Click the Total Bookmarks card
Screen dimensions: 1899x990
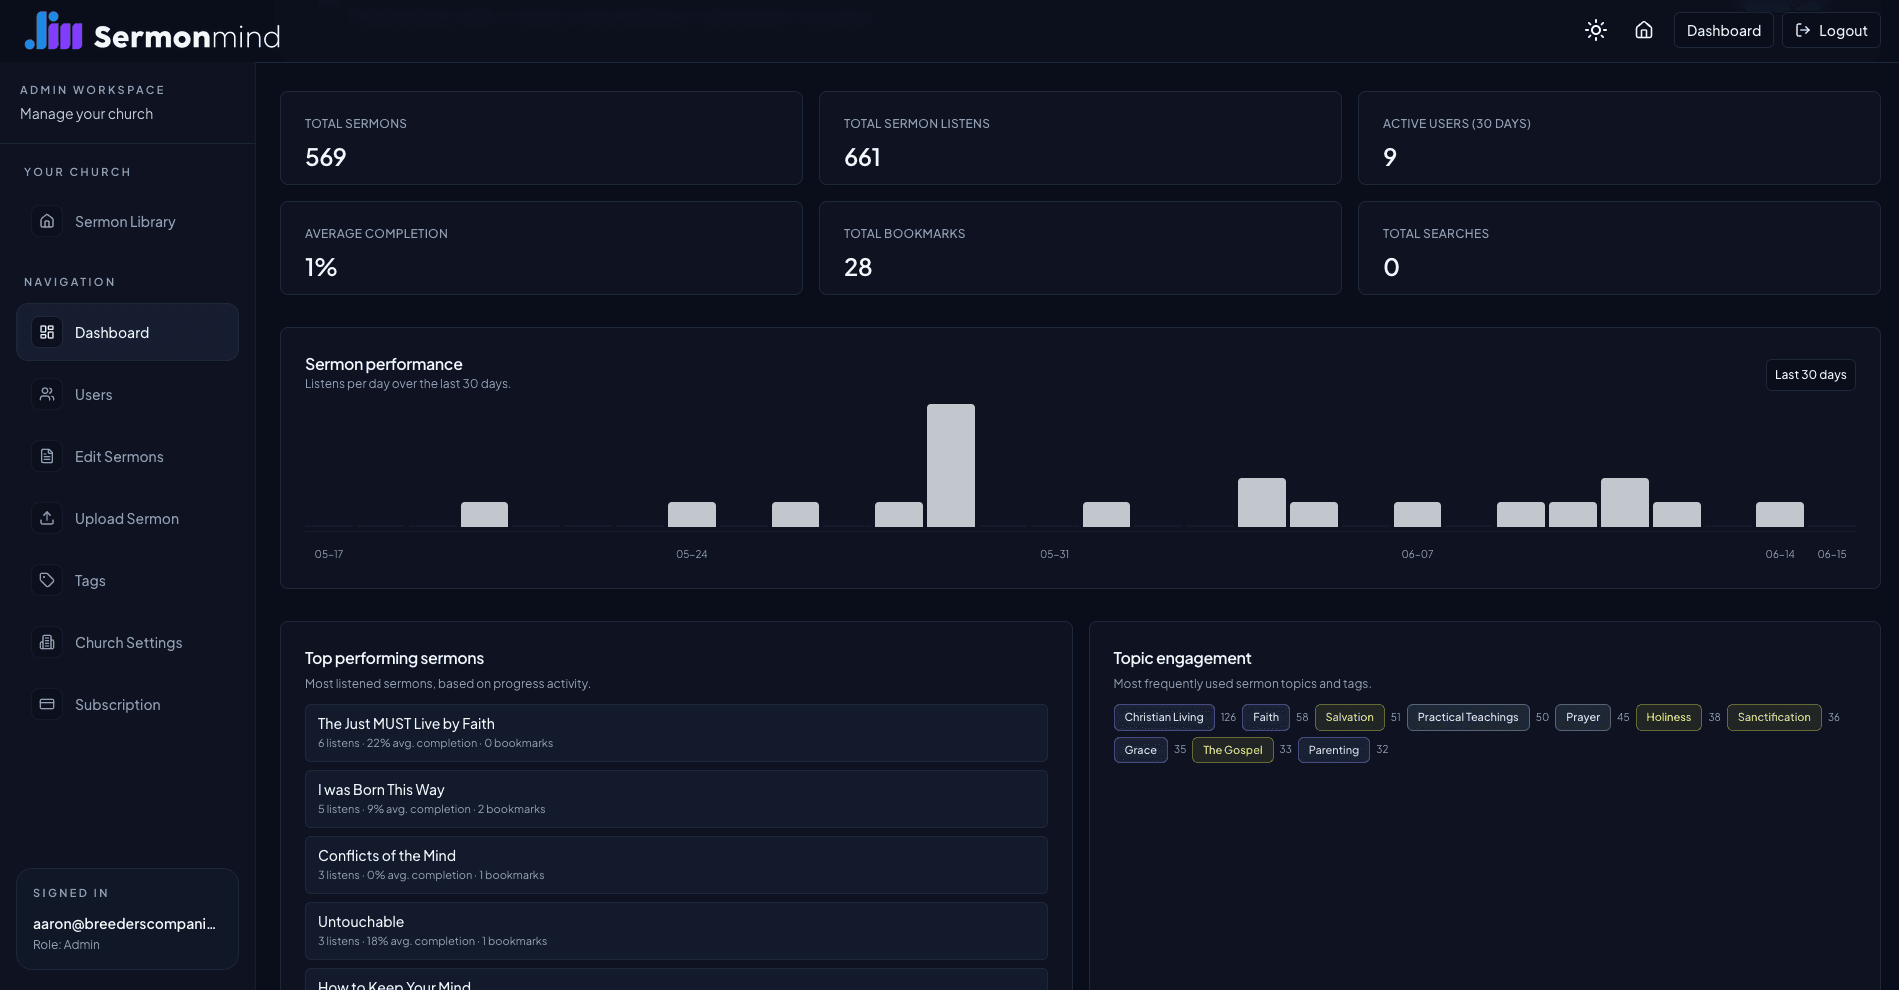[1080, 248]
